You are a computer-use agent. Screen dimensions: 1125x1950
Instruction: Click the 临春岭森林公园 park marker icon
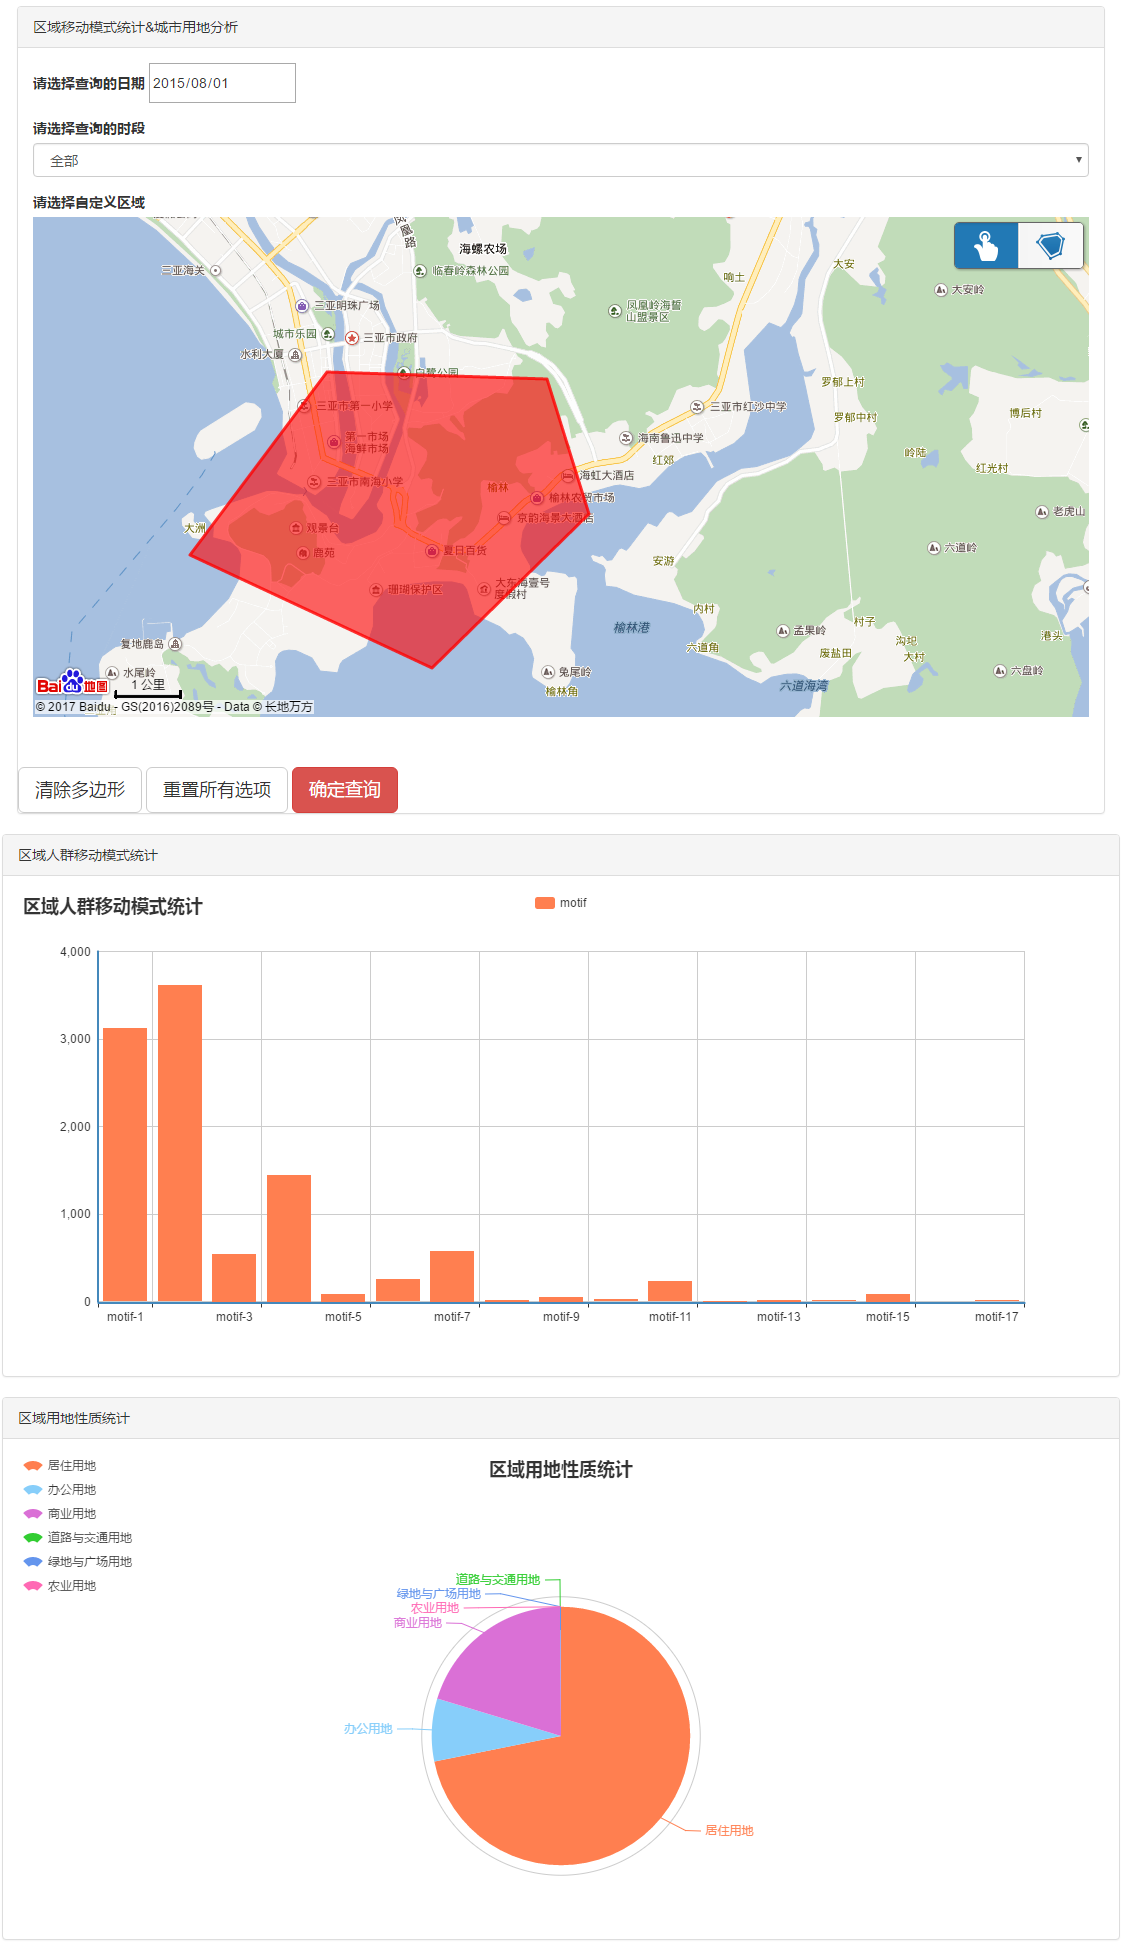pos(421,271)
